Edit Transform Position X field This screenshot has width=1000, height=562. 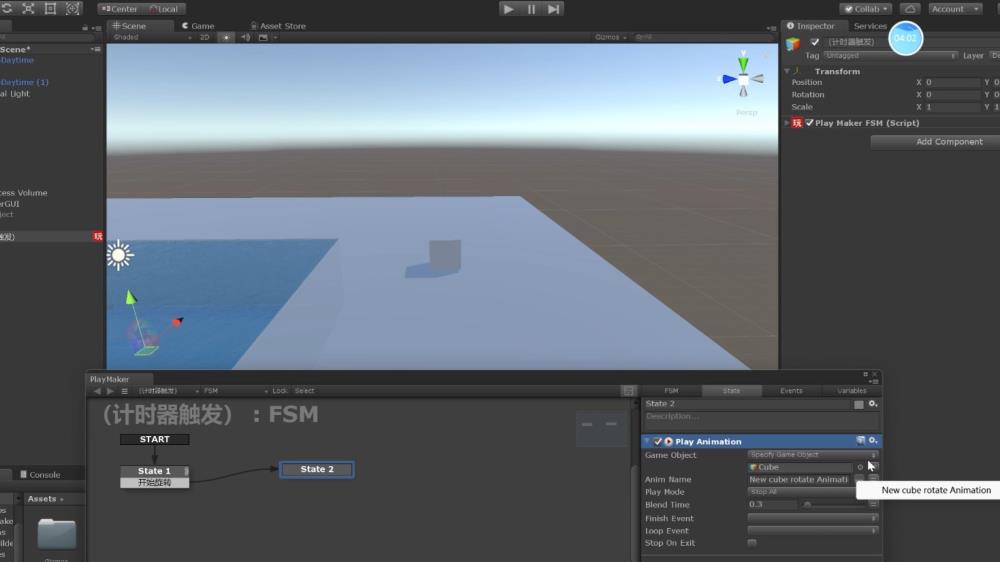952,82
